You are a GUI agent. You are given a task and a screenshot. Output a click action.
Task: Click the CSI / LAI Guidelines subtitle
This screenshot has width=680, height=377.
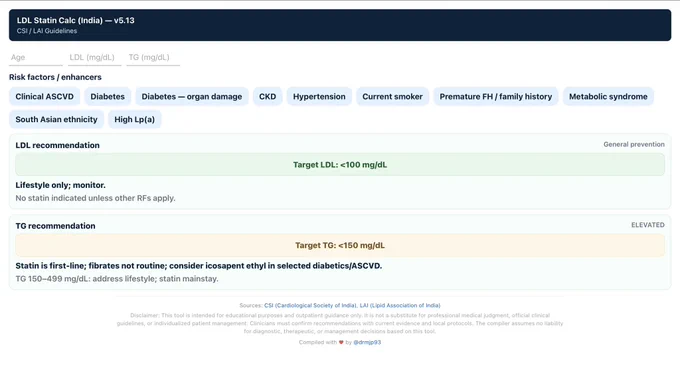47,31
